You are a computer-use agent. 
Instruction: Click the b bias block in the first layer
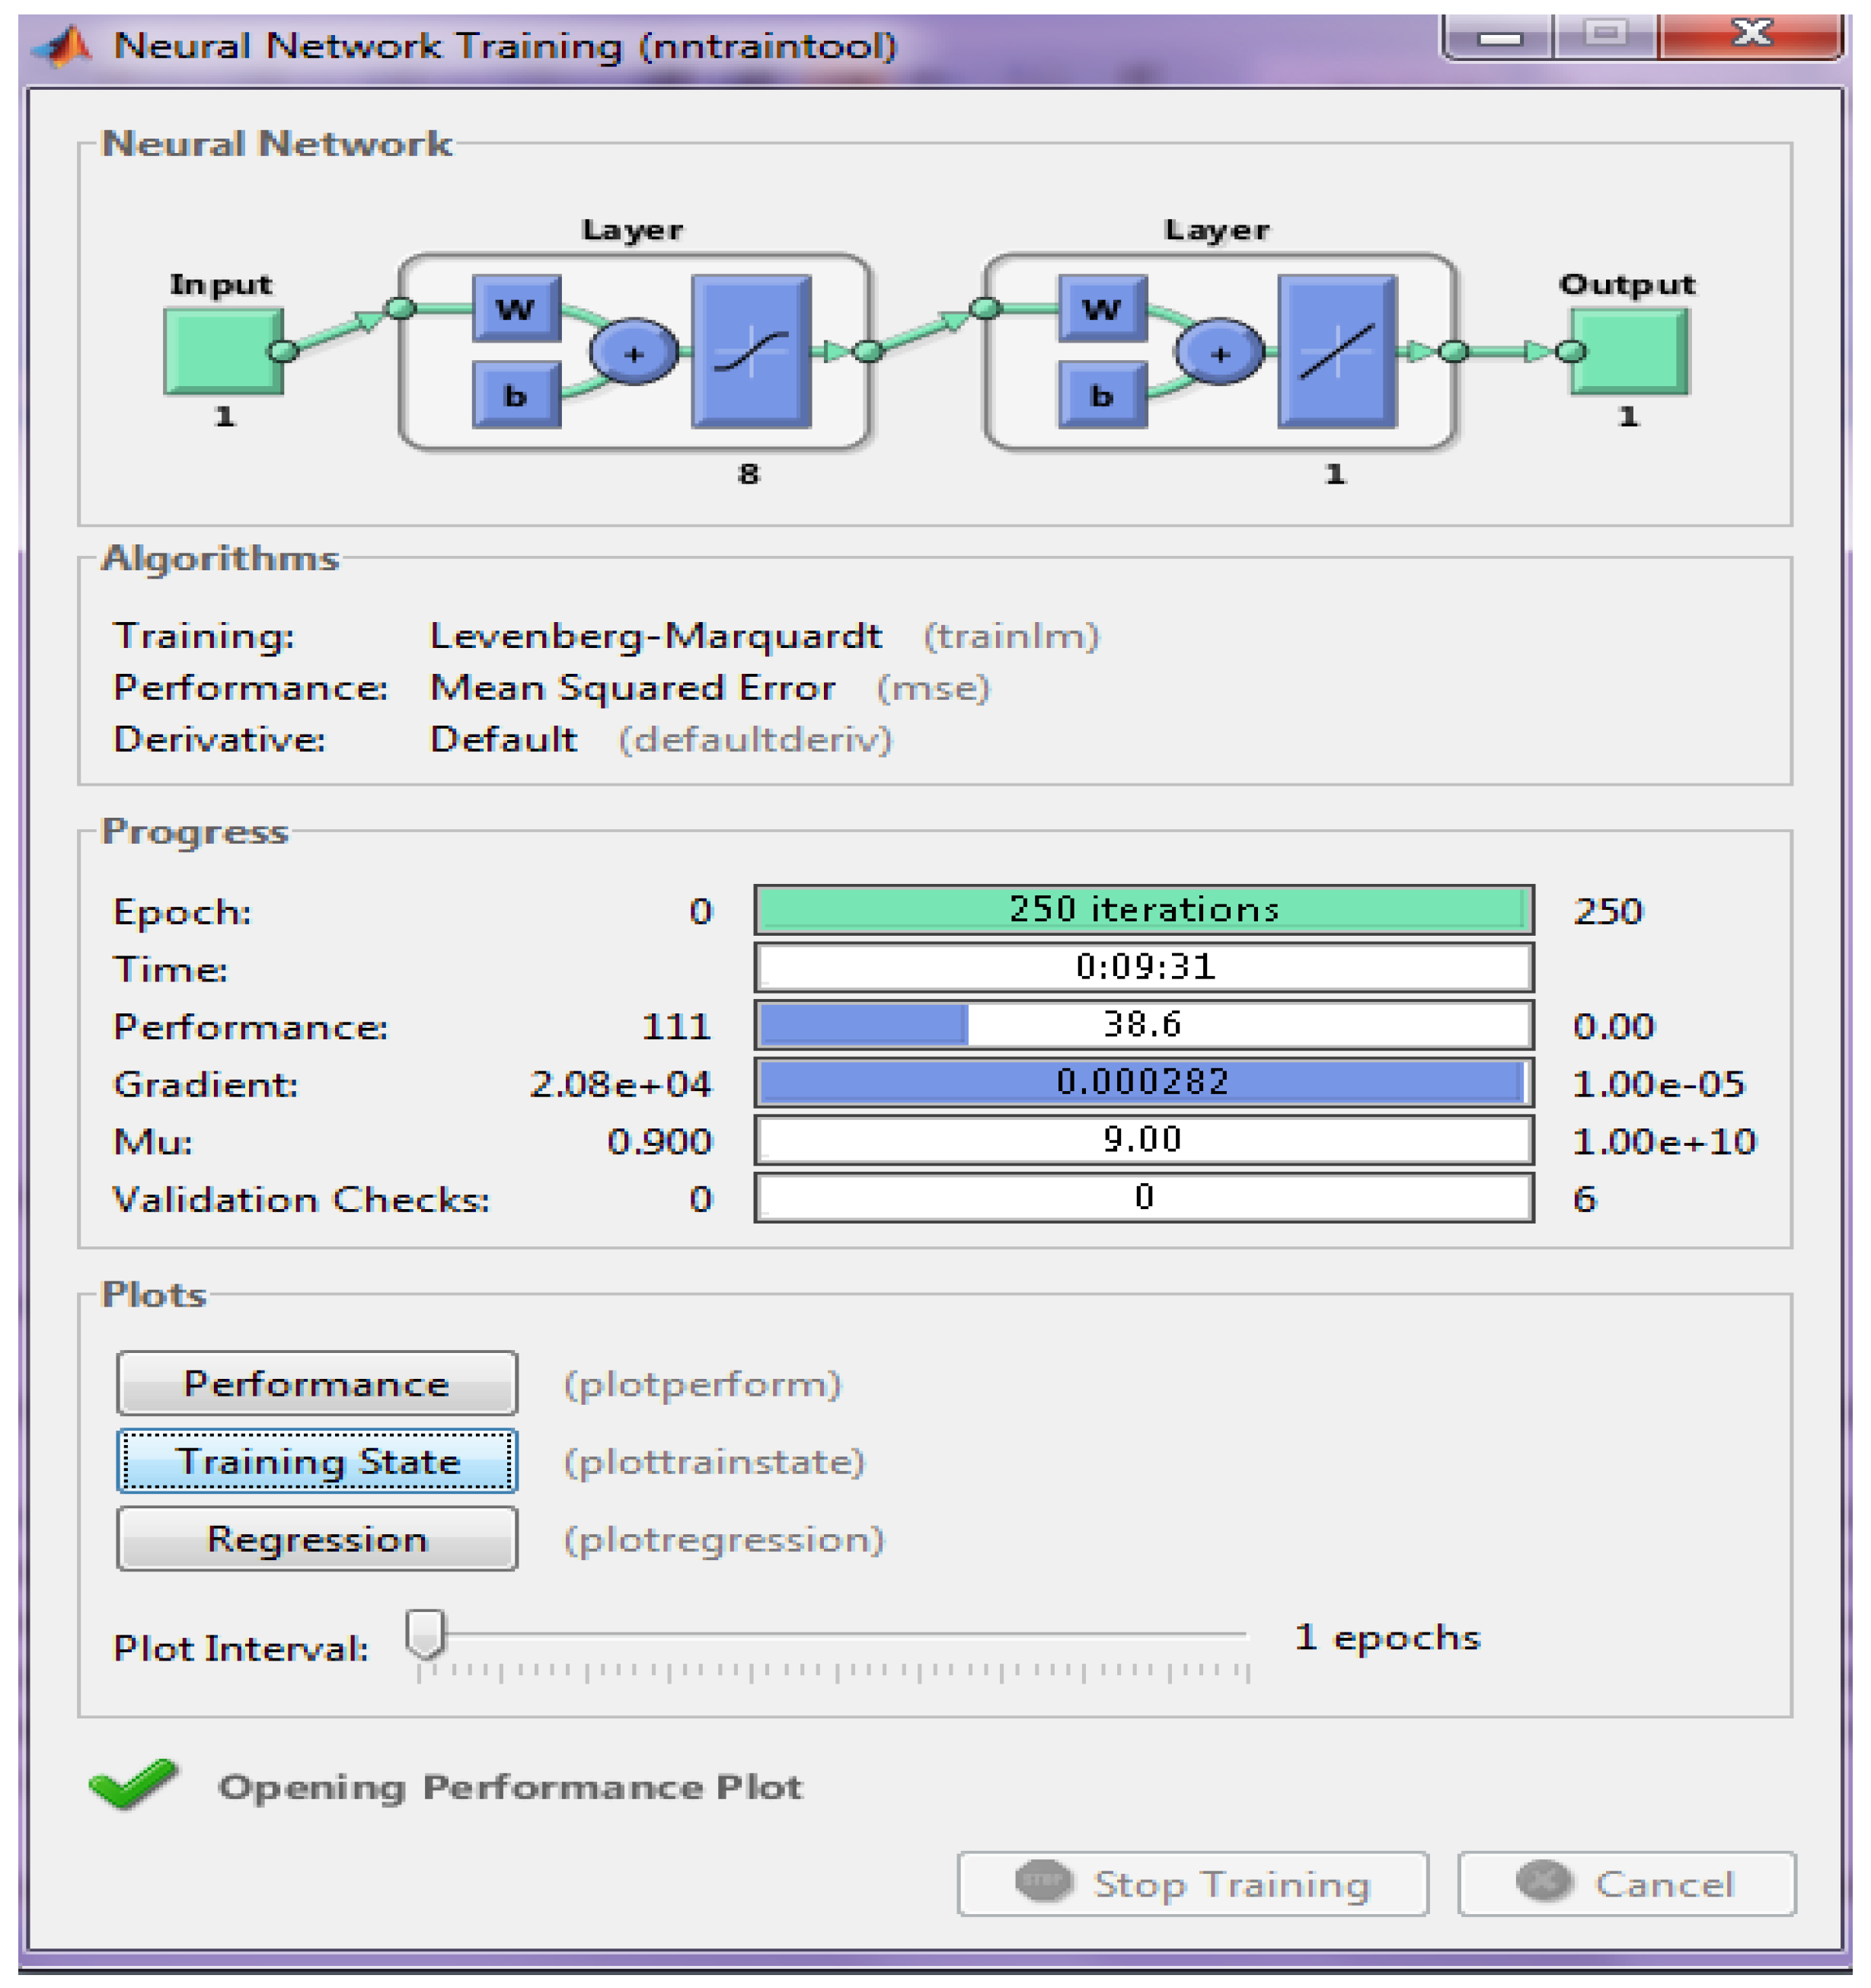point(516,396)
